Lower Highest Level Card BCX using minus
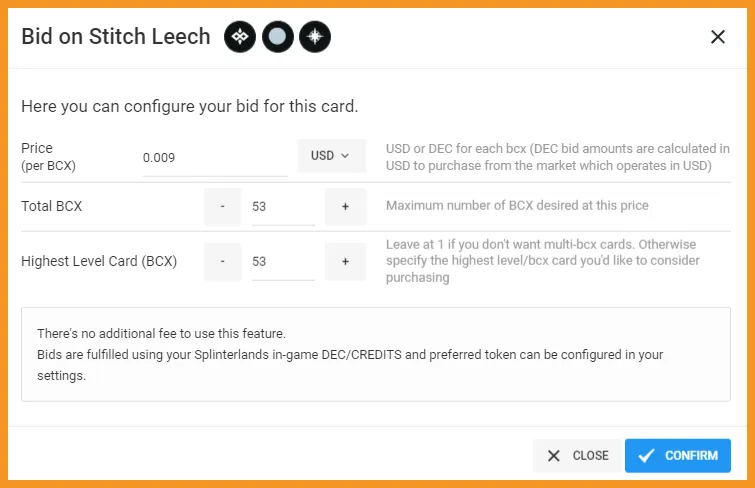This screenshot has height=488, width=755. (x=222, y=262)
